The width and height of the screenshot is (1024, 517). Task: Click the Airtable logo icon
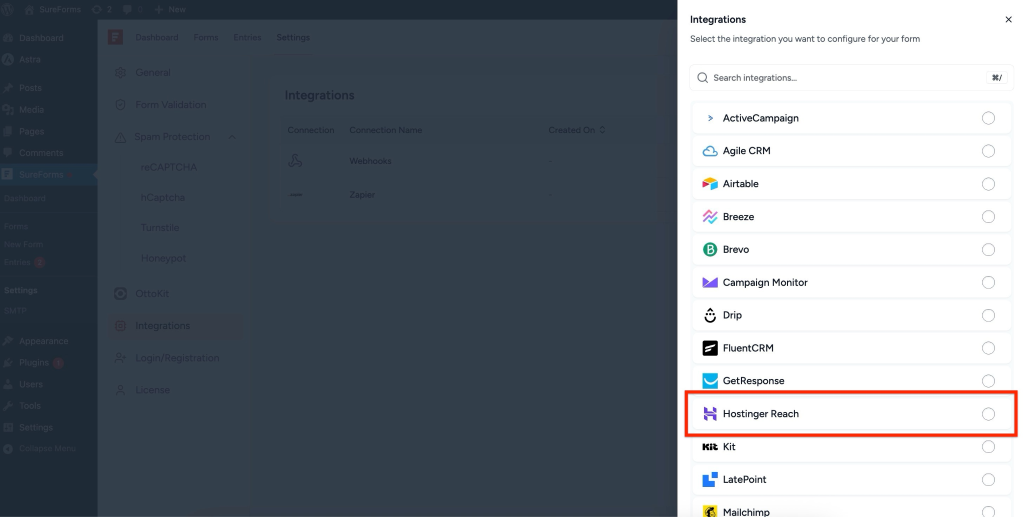[x=710, y=184]
